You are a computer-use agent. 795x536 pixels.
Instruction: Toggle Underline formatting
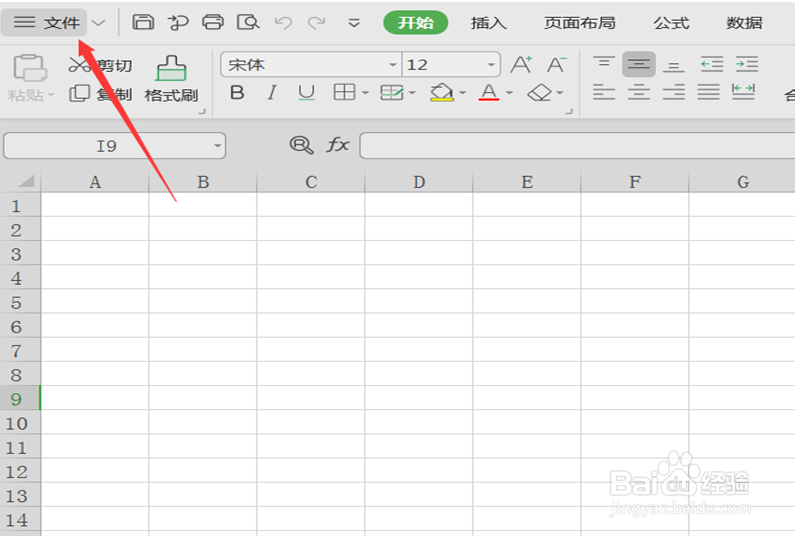click(x=306, y=93)
